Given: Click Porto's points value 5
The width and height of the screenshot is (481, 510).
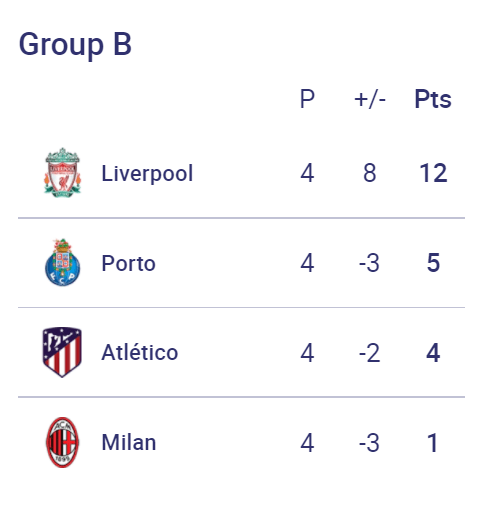Looking at the screenshot, I should pos(433,263).
